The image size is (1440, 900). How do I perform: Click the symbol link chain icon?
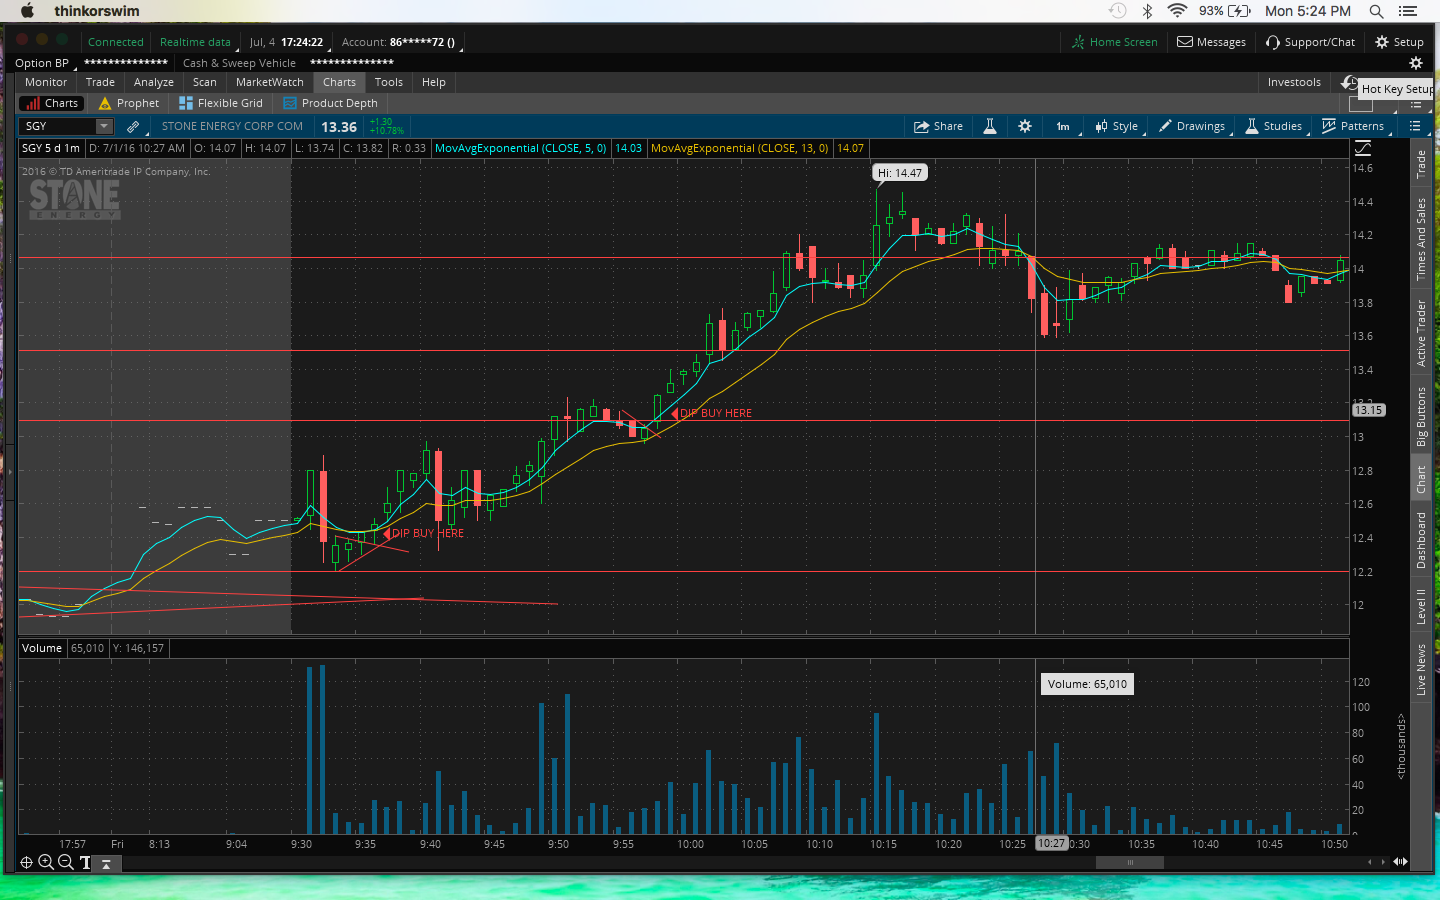(x=133, y=126)
